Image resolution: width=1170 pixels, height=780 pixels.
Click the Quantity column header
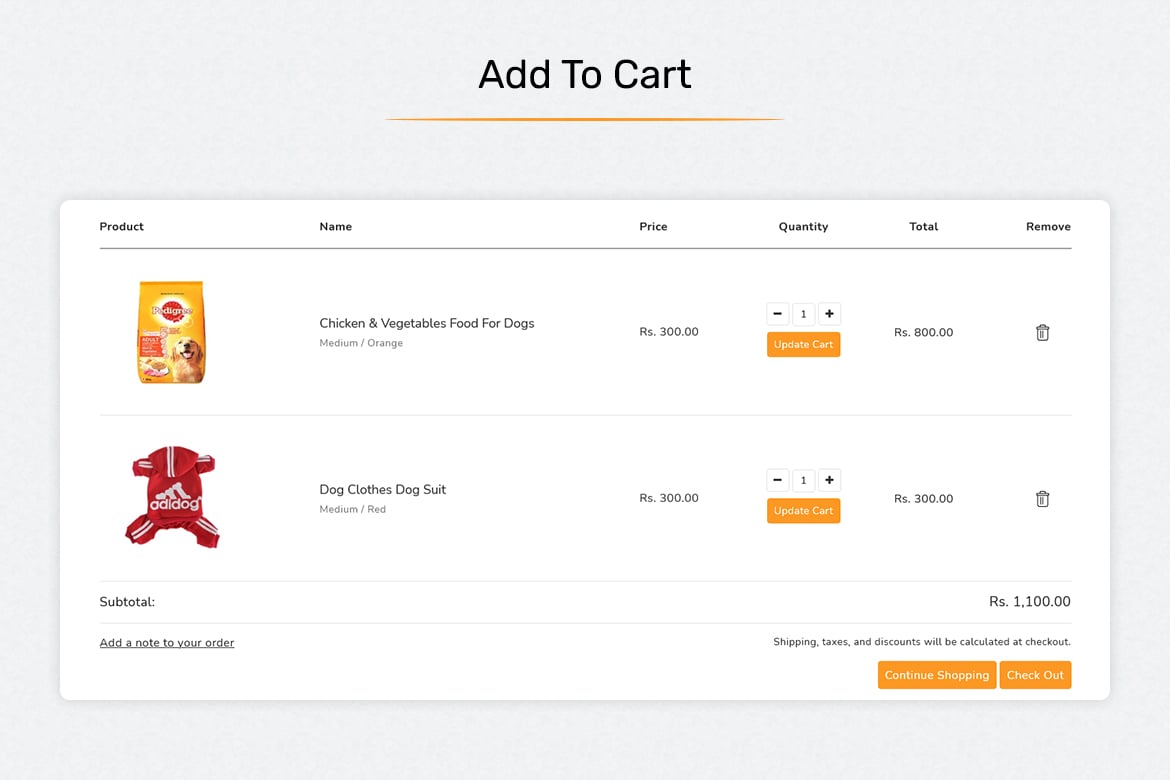click(804, 226)
